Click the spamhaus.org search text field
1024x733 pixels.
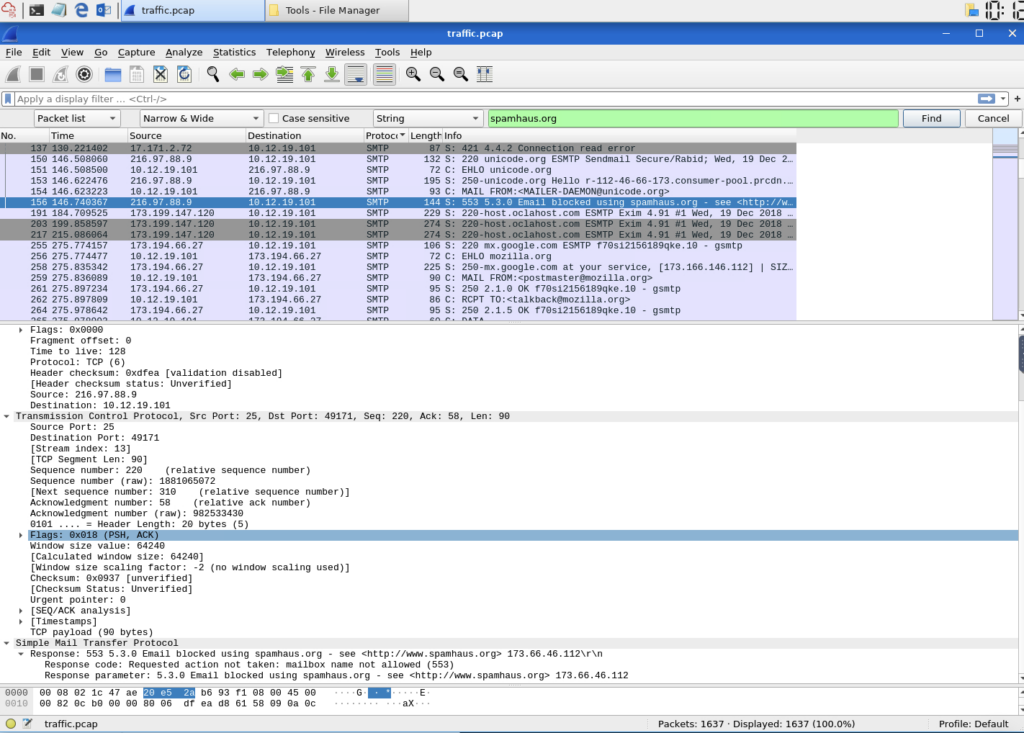coord(693,118)
